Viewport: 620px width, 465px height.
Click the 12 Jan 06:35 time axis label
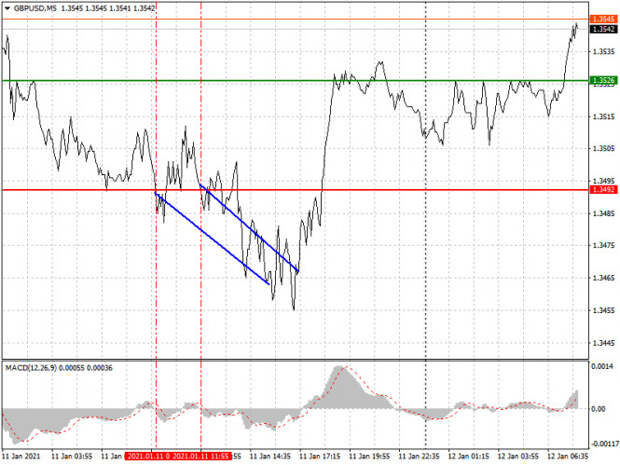click(565, 456)
